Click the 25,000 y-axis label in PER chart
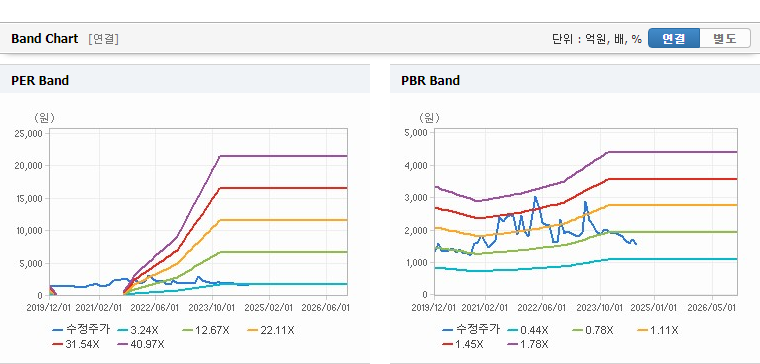 coord(29,133)
